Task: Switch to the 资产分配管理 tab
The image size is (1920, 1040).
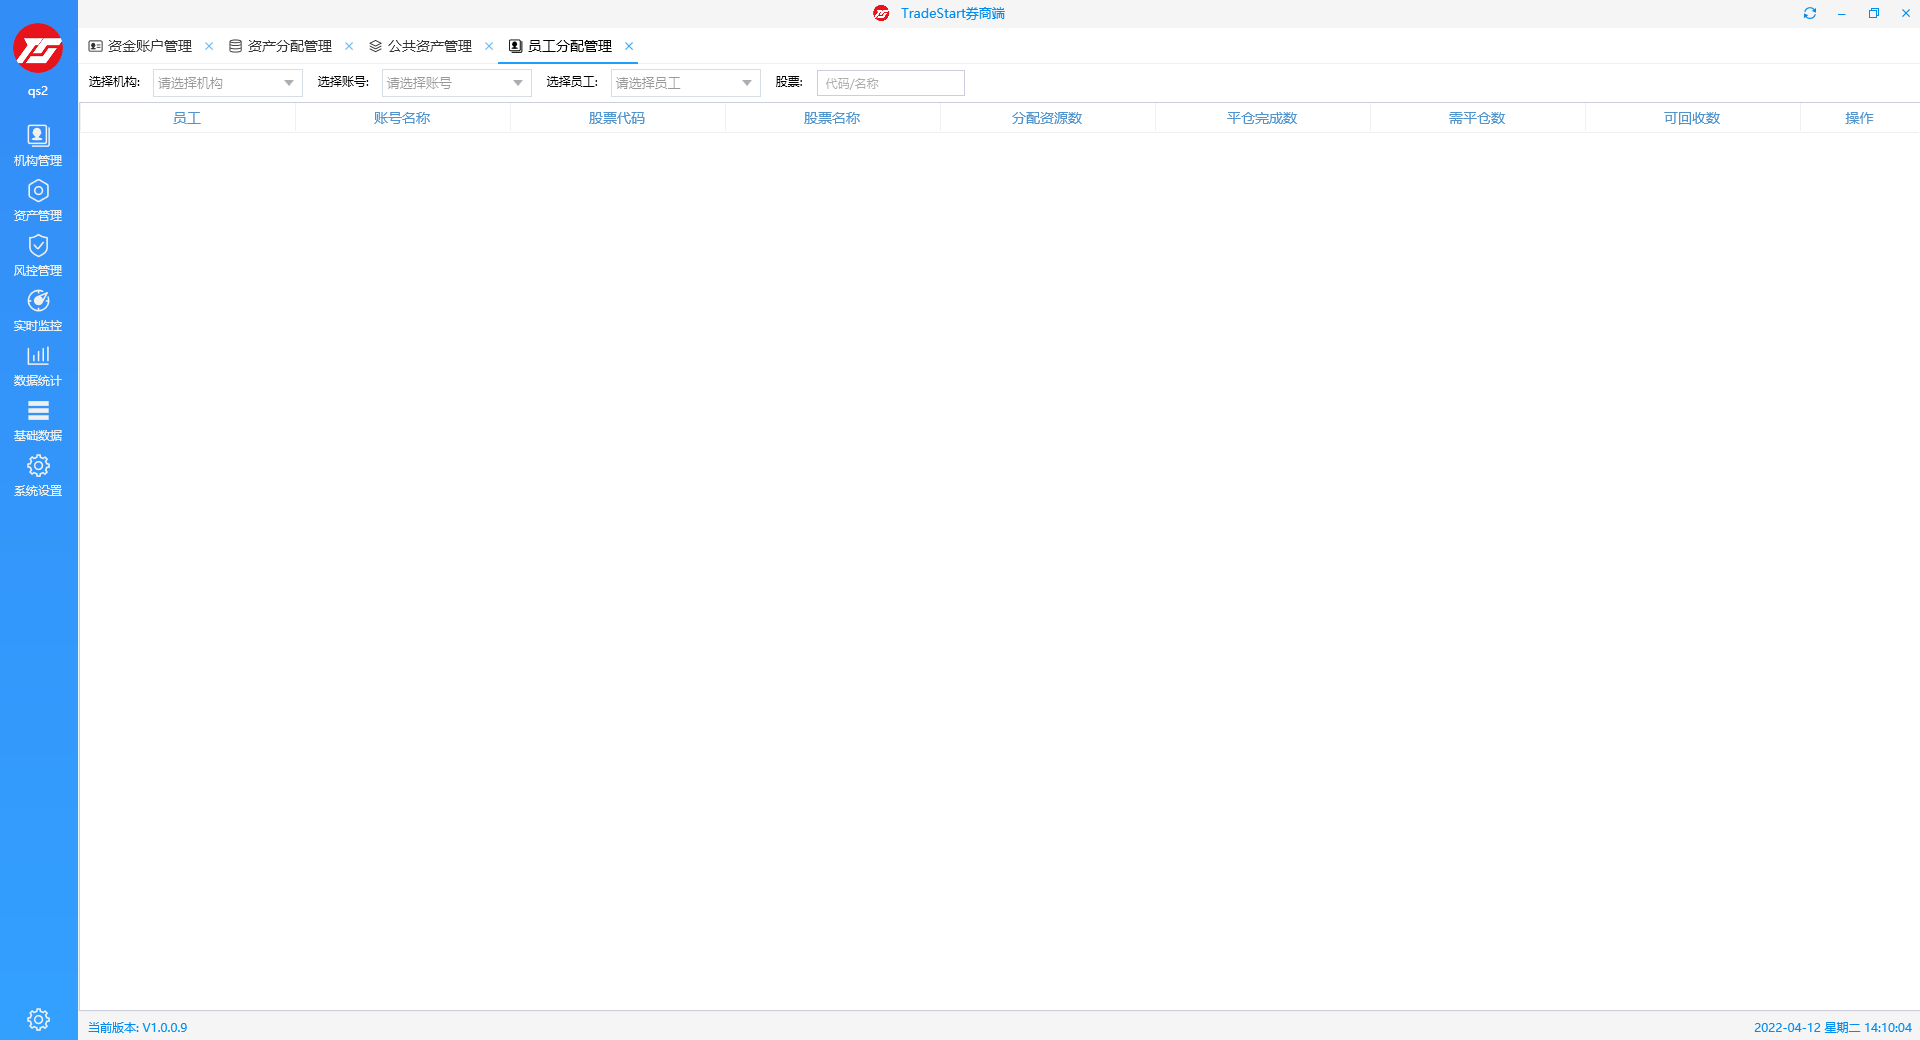Action: (x=289, y=46)
